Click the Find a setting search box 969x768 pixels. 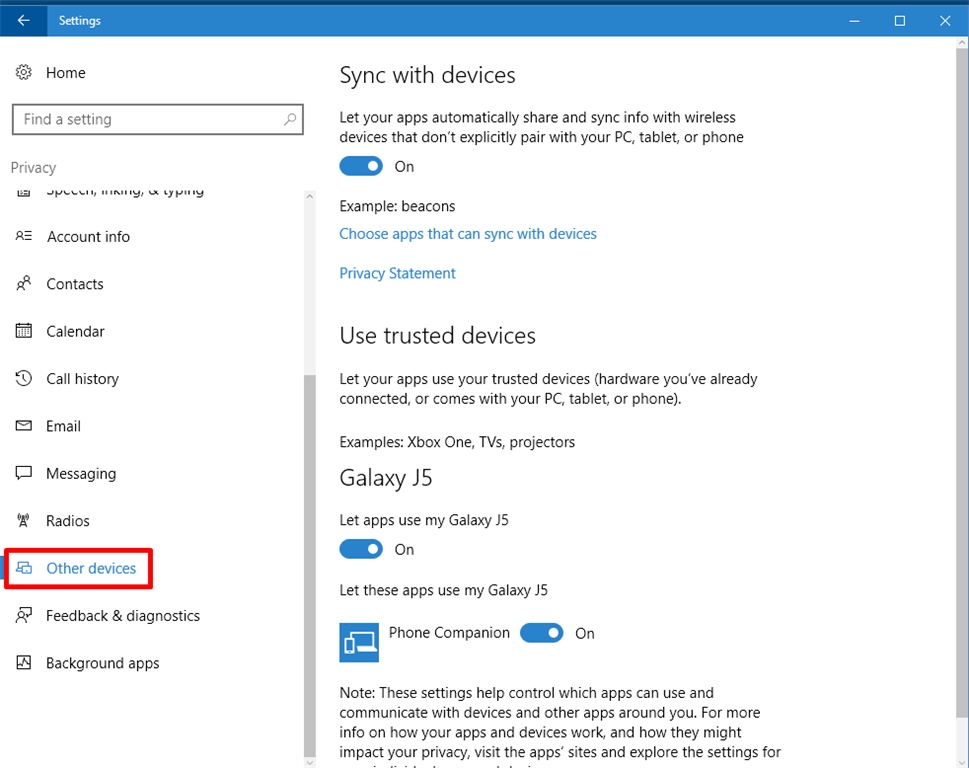pyautogui.click(x=150, y=119)
